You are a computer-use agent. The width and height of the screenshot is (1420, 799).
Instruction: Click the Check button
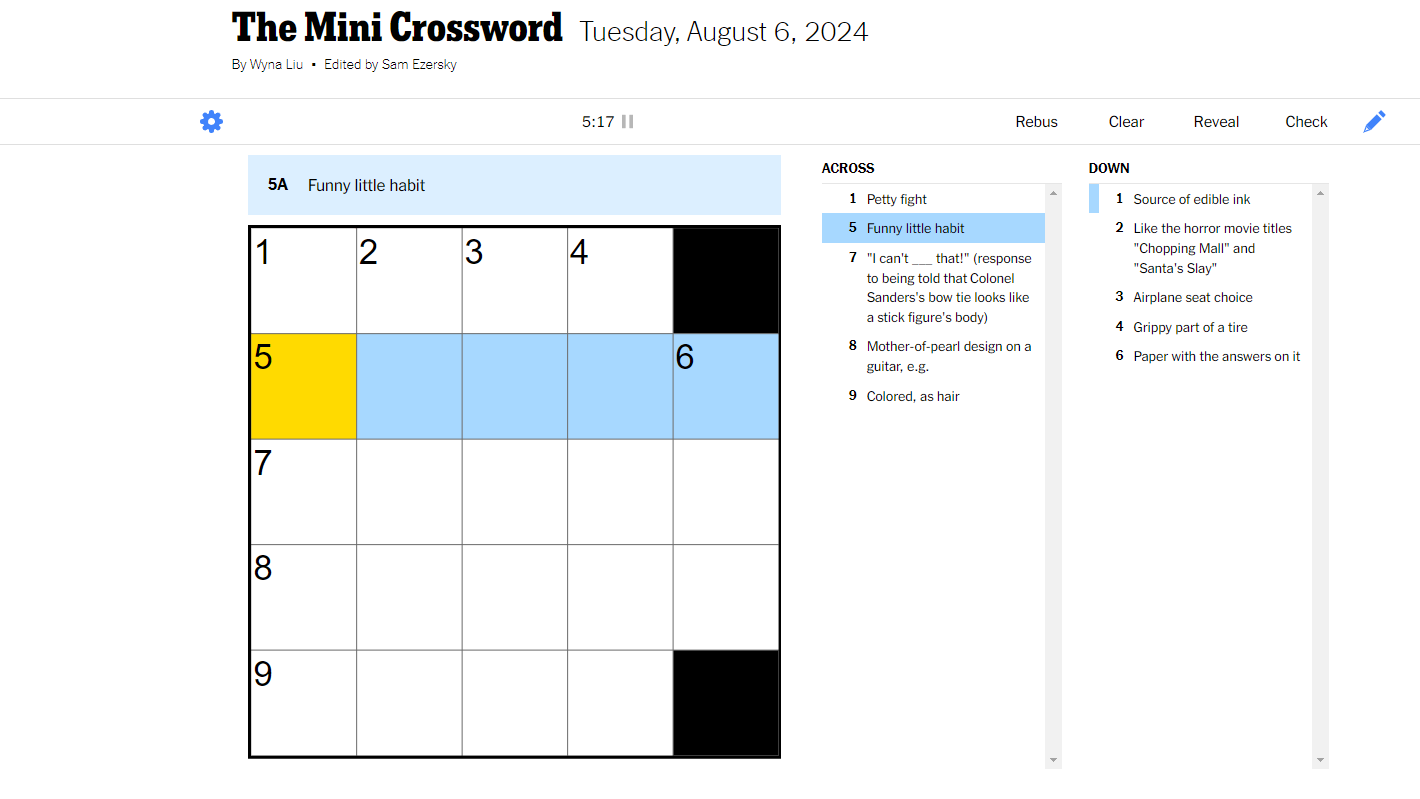tap(1306, 121)
